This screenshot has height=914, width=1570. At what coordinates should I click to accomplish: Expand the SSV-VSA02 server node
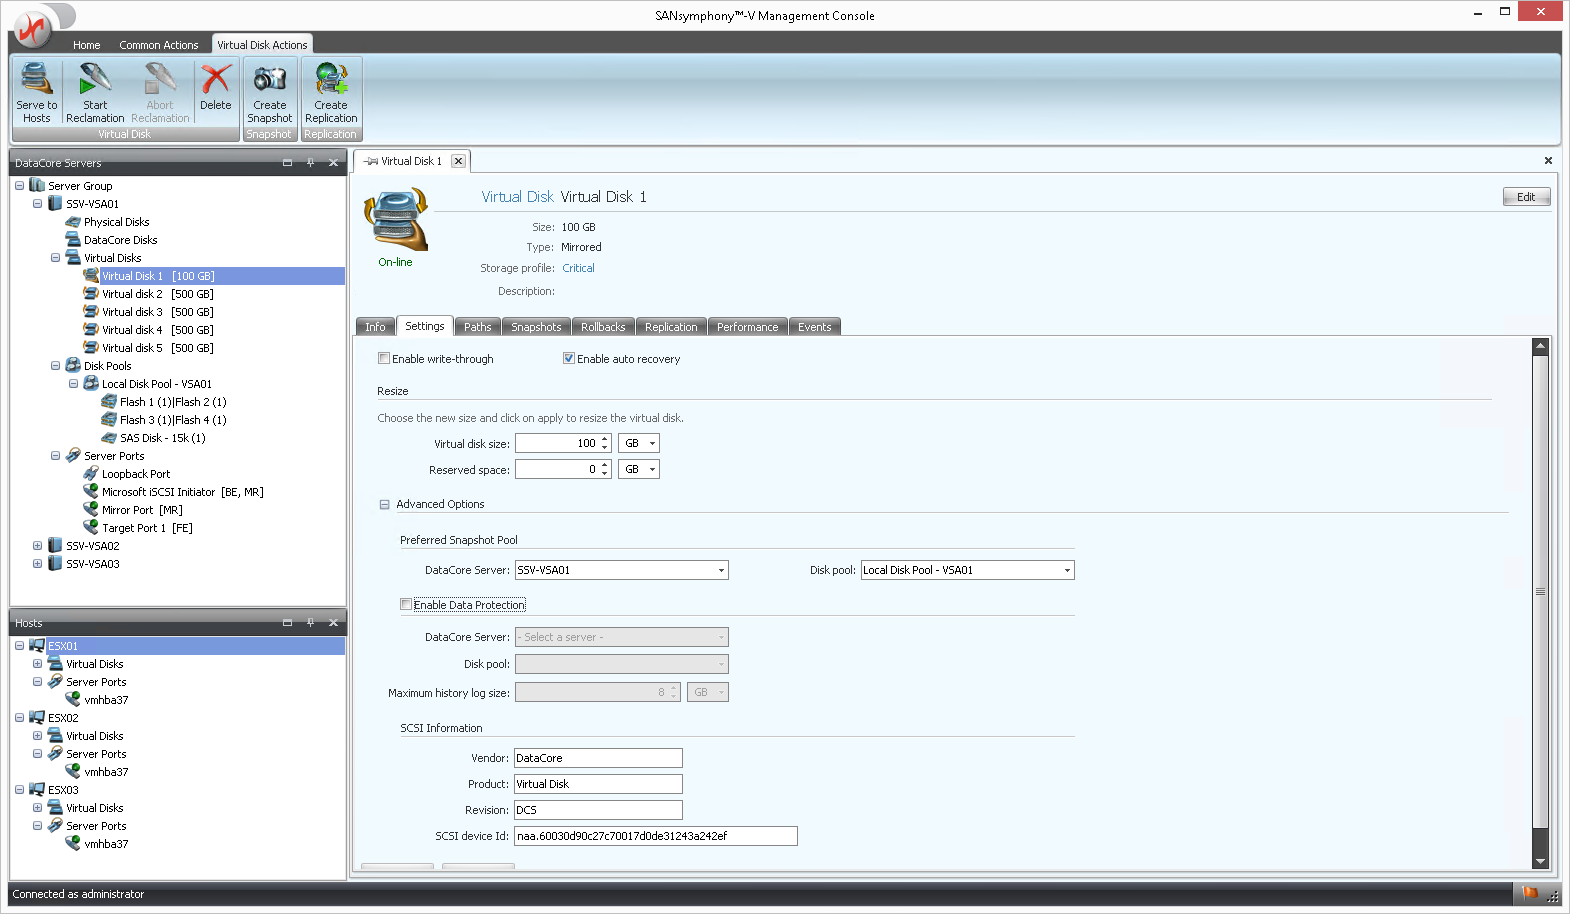click(37, 546)
